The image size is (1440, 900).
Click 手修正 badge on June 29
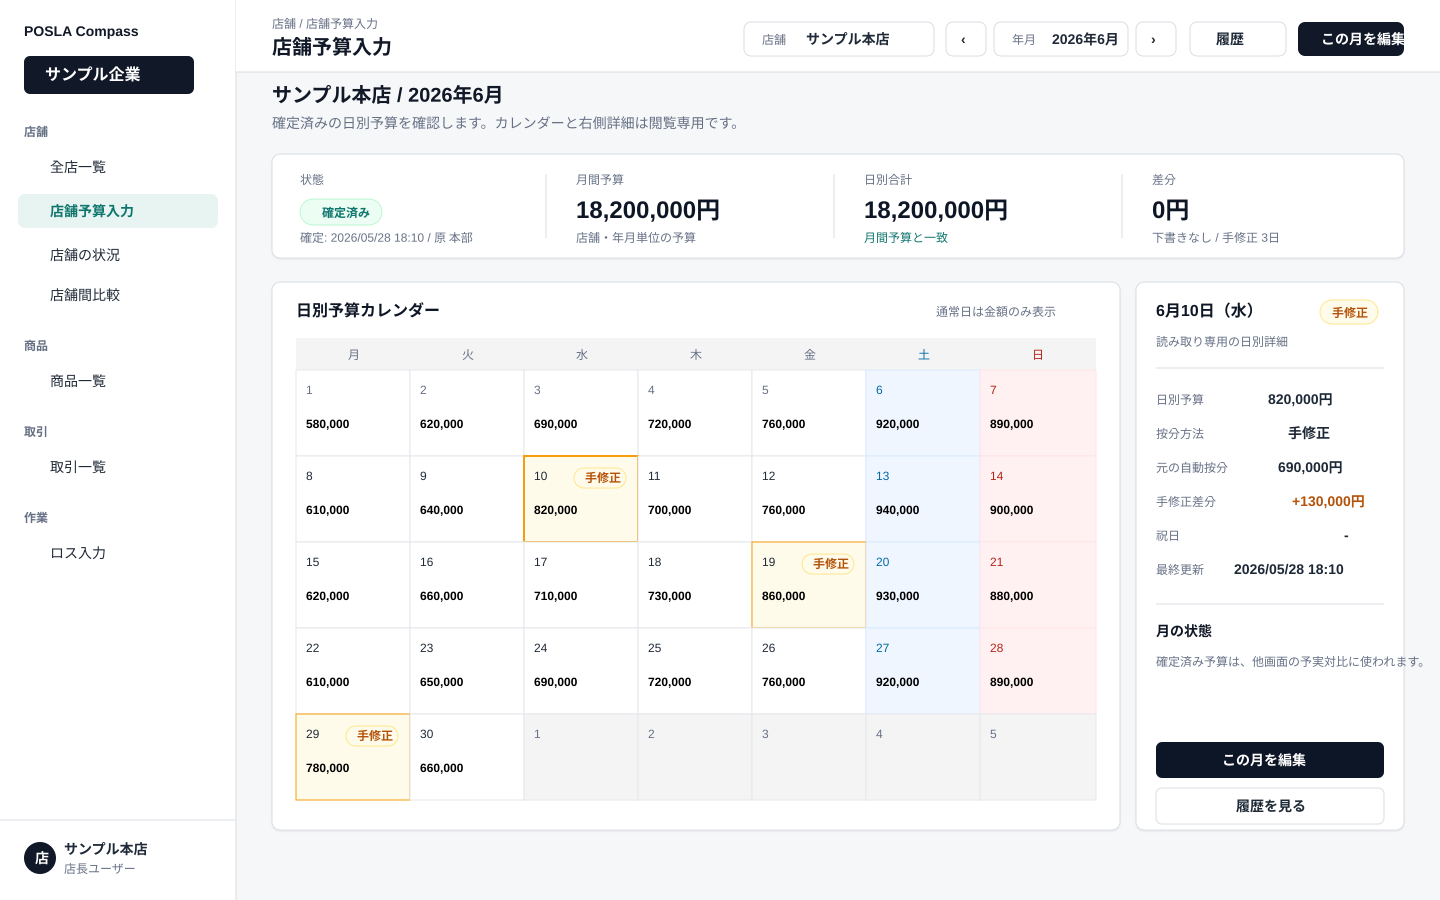(372, 736)
